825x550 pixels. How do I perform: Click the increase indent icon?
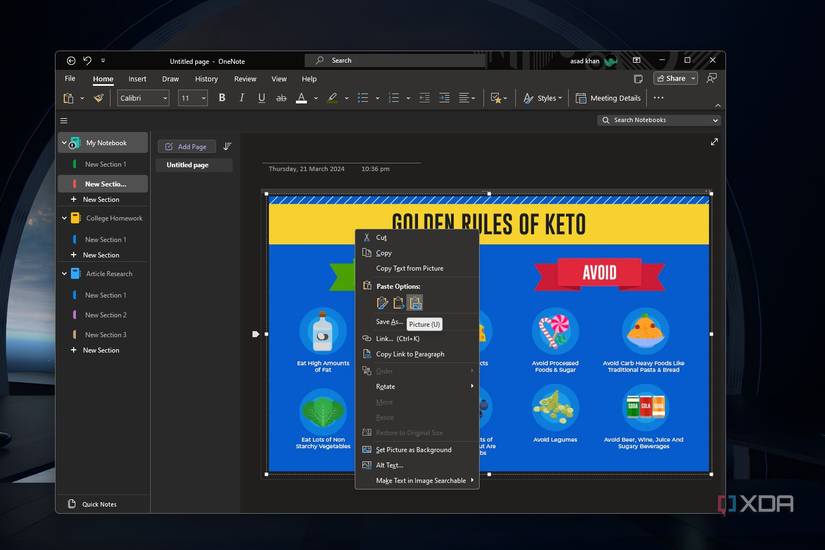(x=445, y=98)
